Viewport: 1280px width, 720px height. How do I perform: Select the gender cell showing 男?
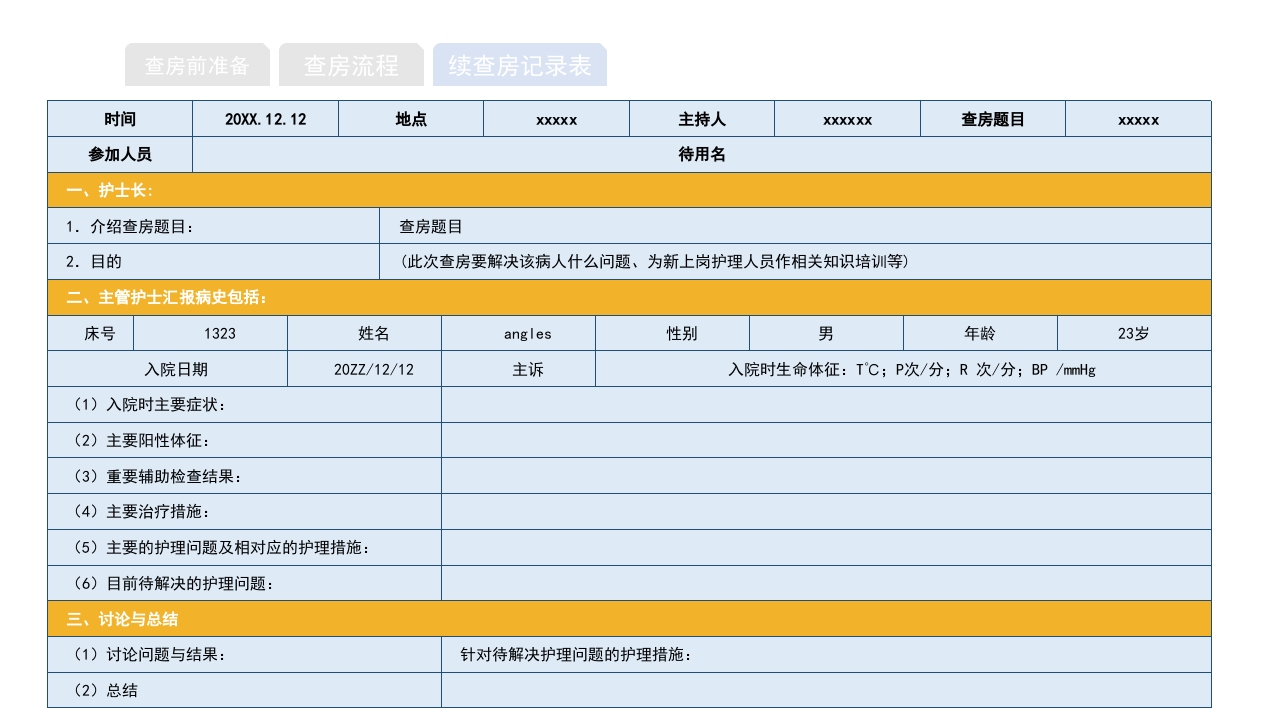tap(824, 333)
